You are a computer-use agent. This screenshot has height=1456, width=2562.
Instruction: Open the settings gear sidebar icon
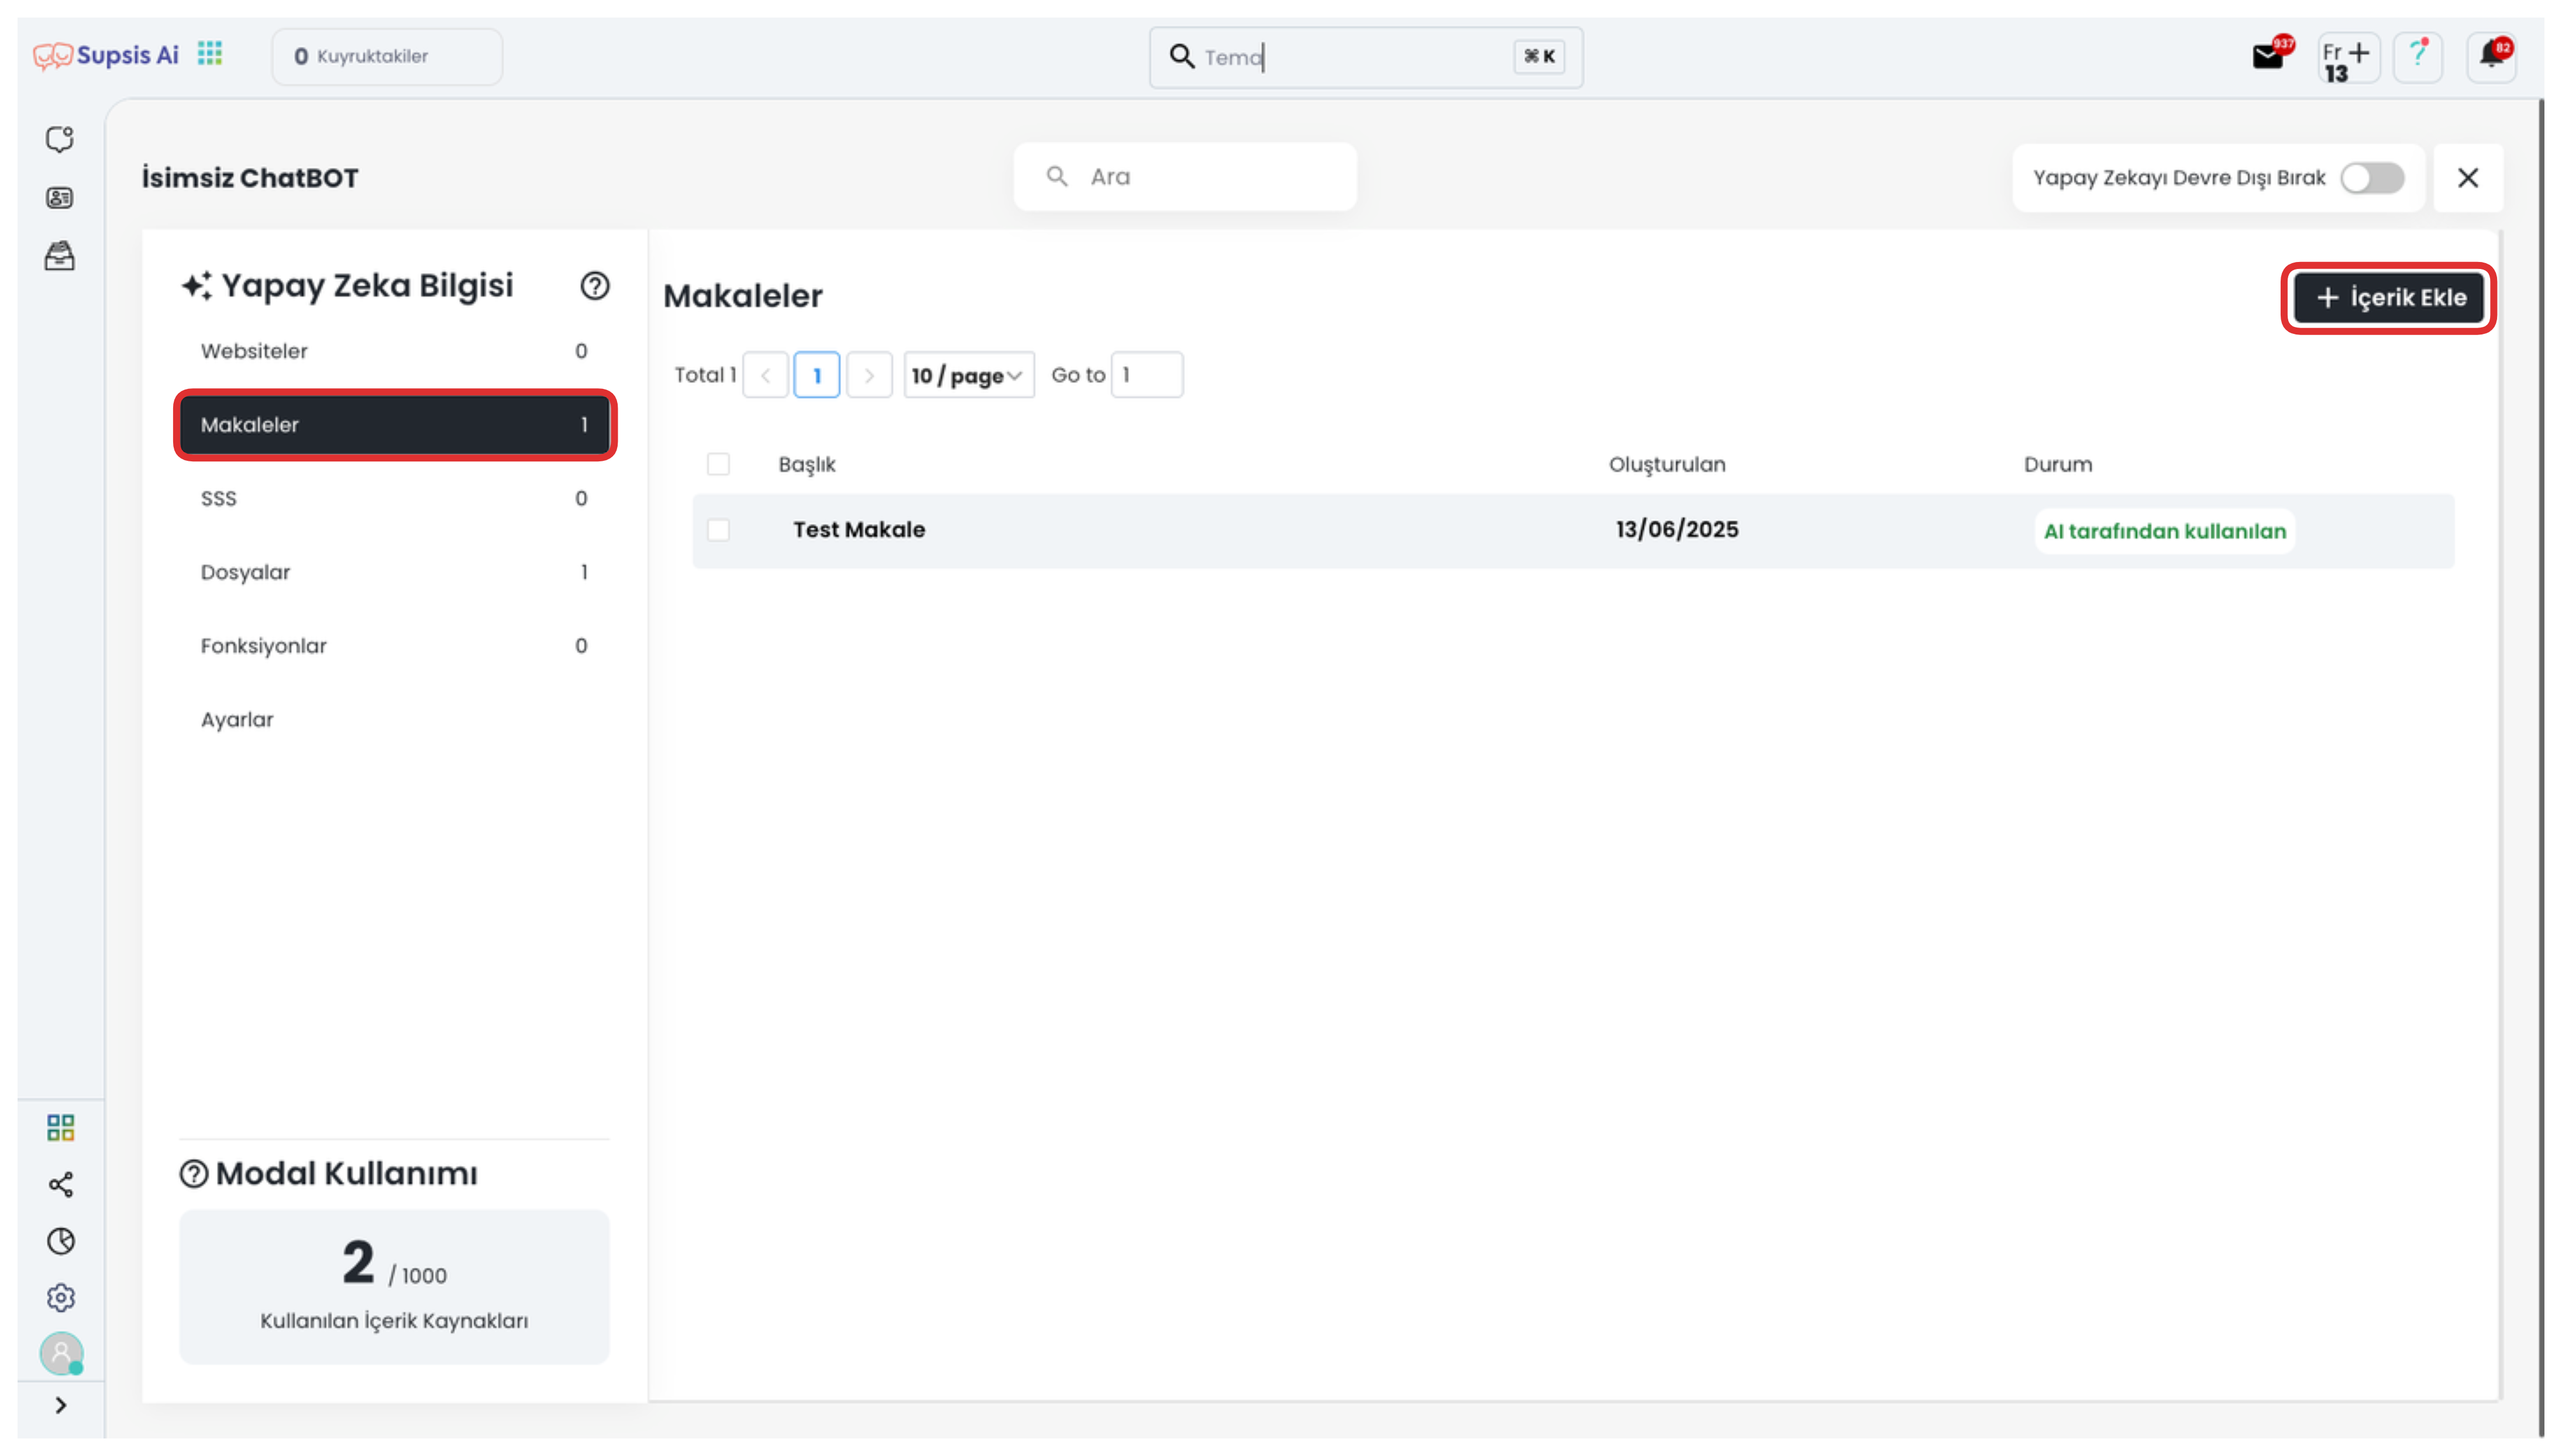click(60, 1297)
